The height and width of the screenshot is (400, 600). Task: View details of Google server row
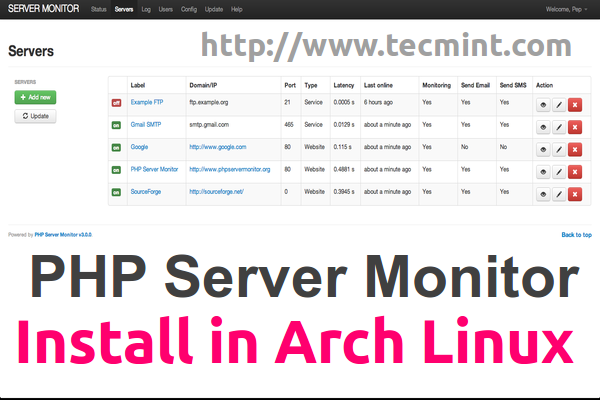(543, 150)
